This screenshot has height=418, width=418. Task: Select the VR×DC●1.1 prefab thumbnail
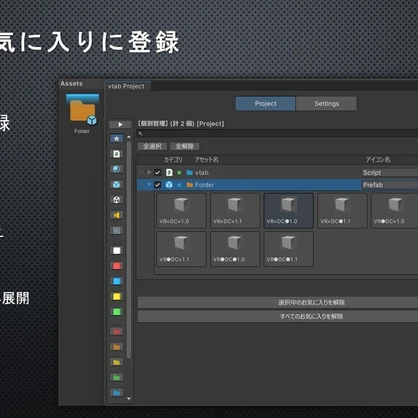(342, 211)
